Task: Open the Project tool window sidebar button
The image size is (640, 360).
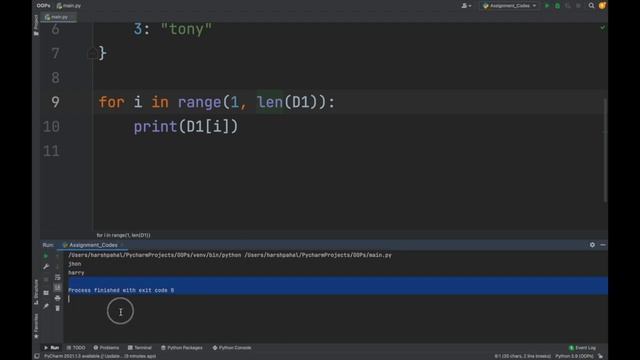Action: [x=36, y=24]
